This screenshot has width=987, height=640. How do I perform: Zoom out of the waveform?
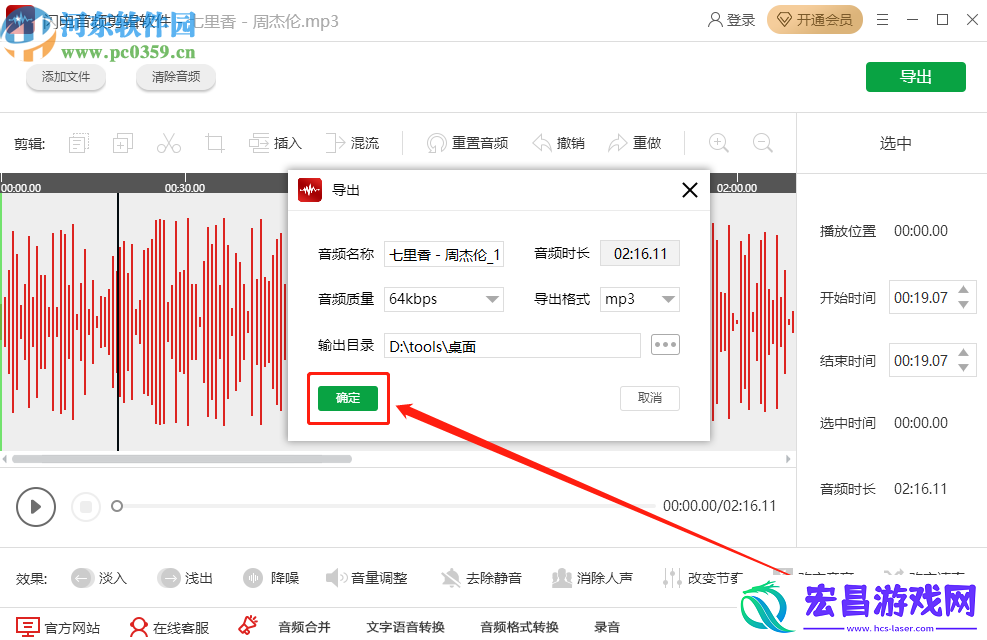(762, 143)
